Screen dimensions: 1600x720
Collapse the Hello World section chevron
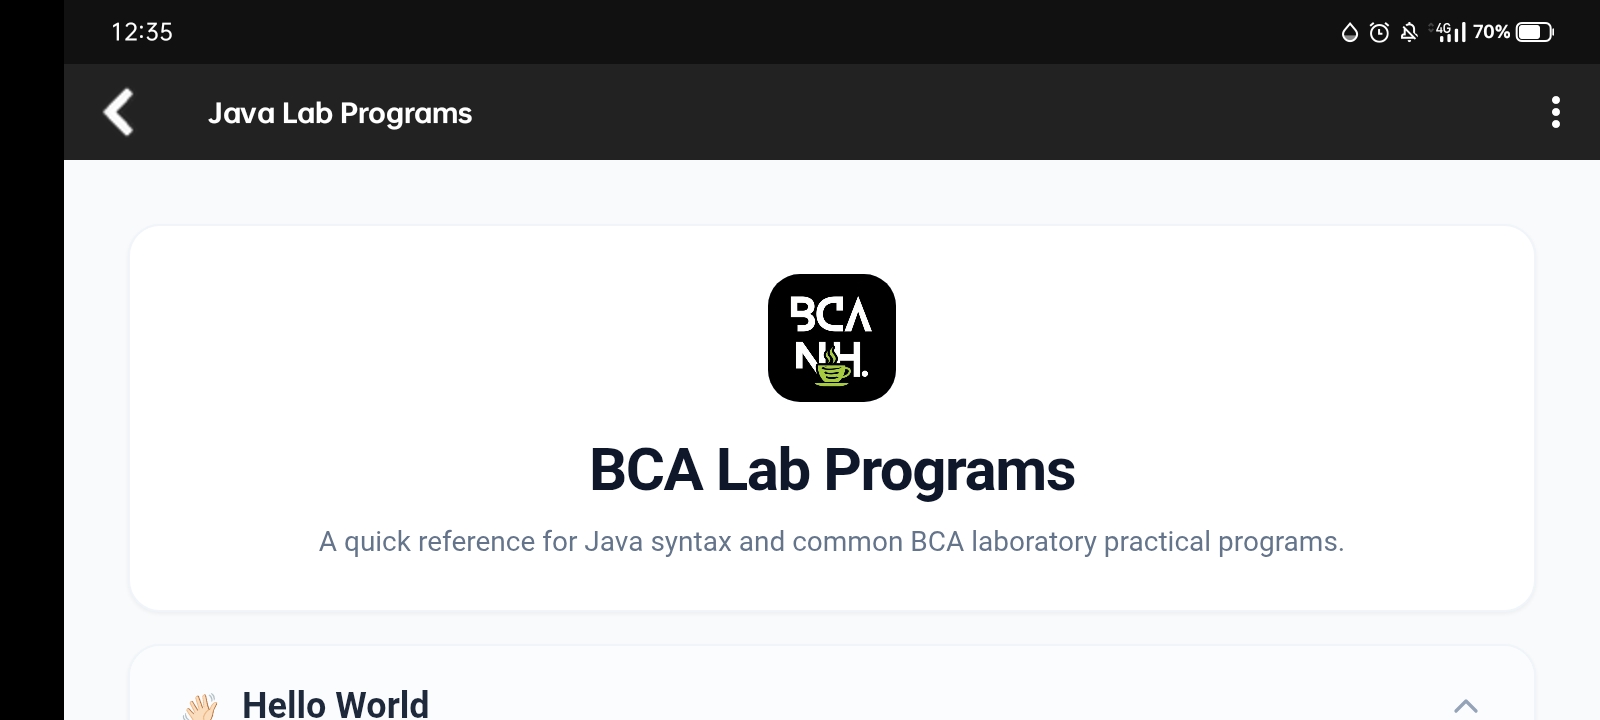click(x=1465, y=706)
